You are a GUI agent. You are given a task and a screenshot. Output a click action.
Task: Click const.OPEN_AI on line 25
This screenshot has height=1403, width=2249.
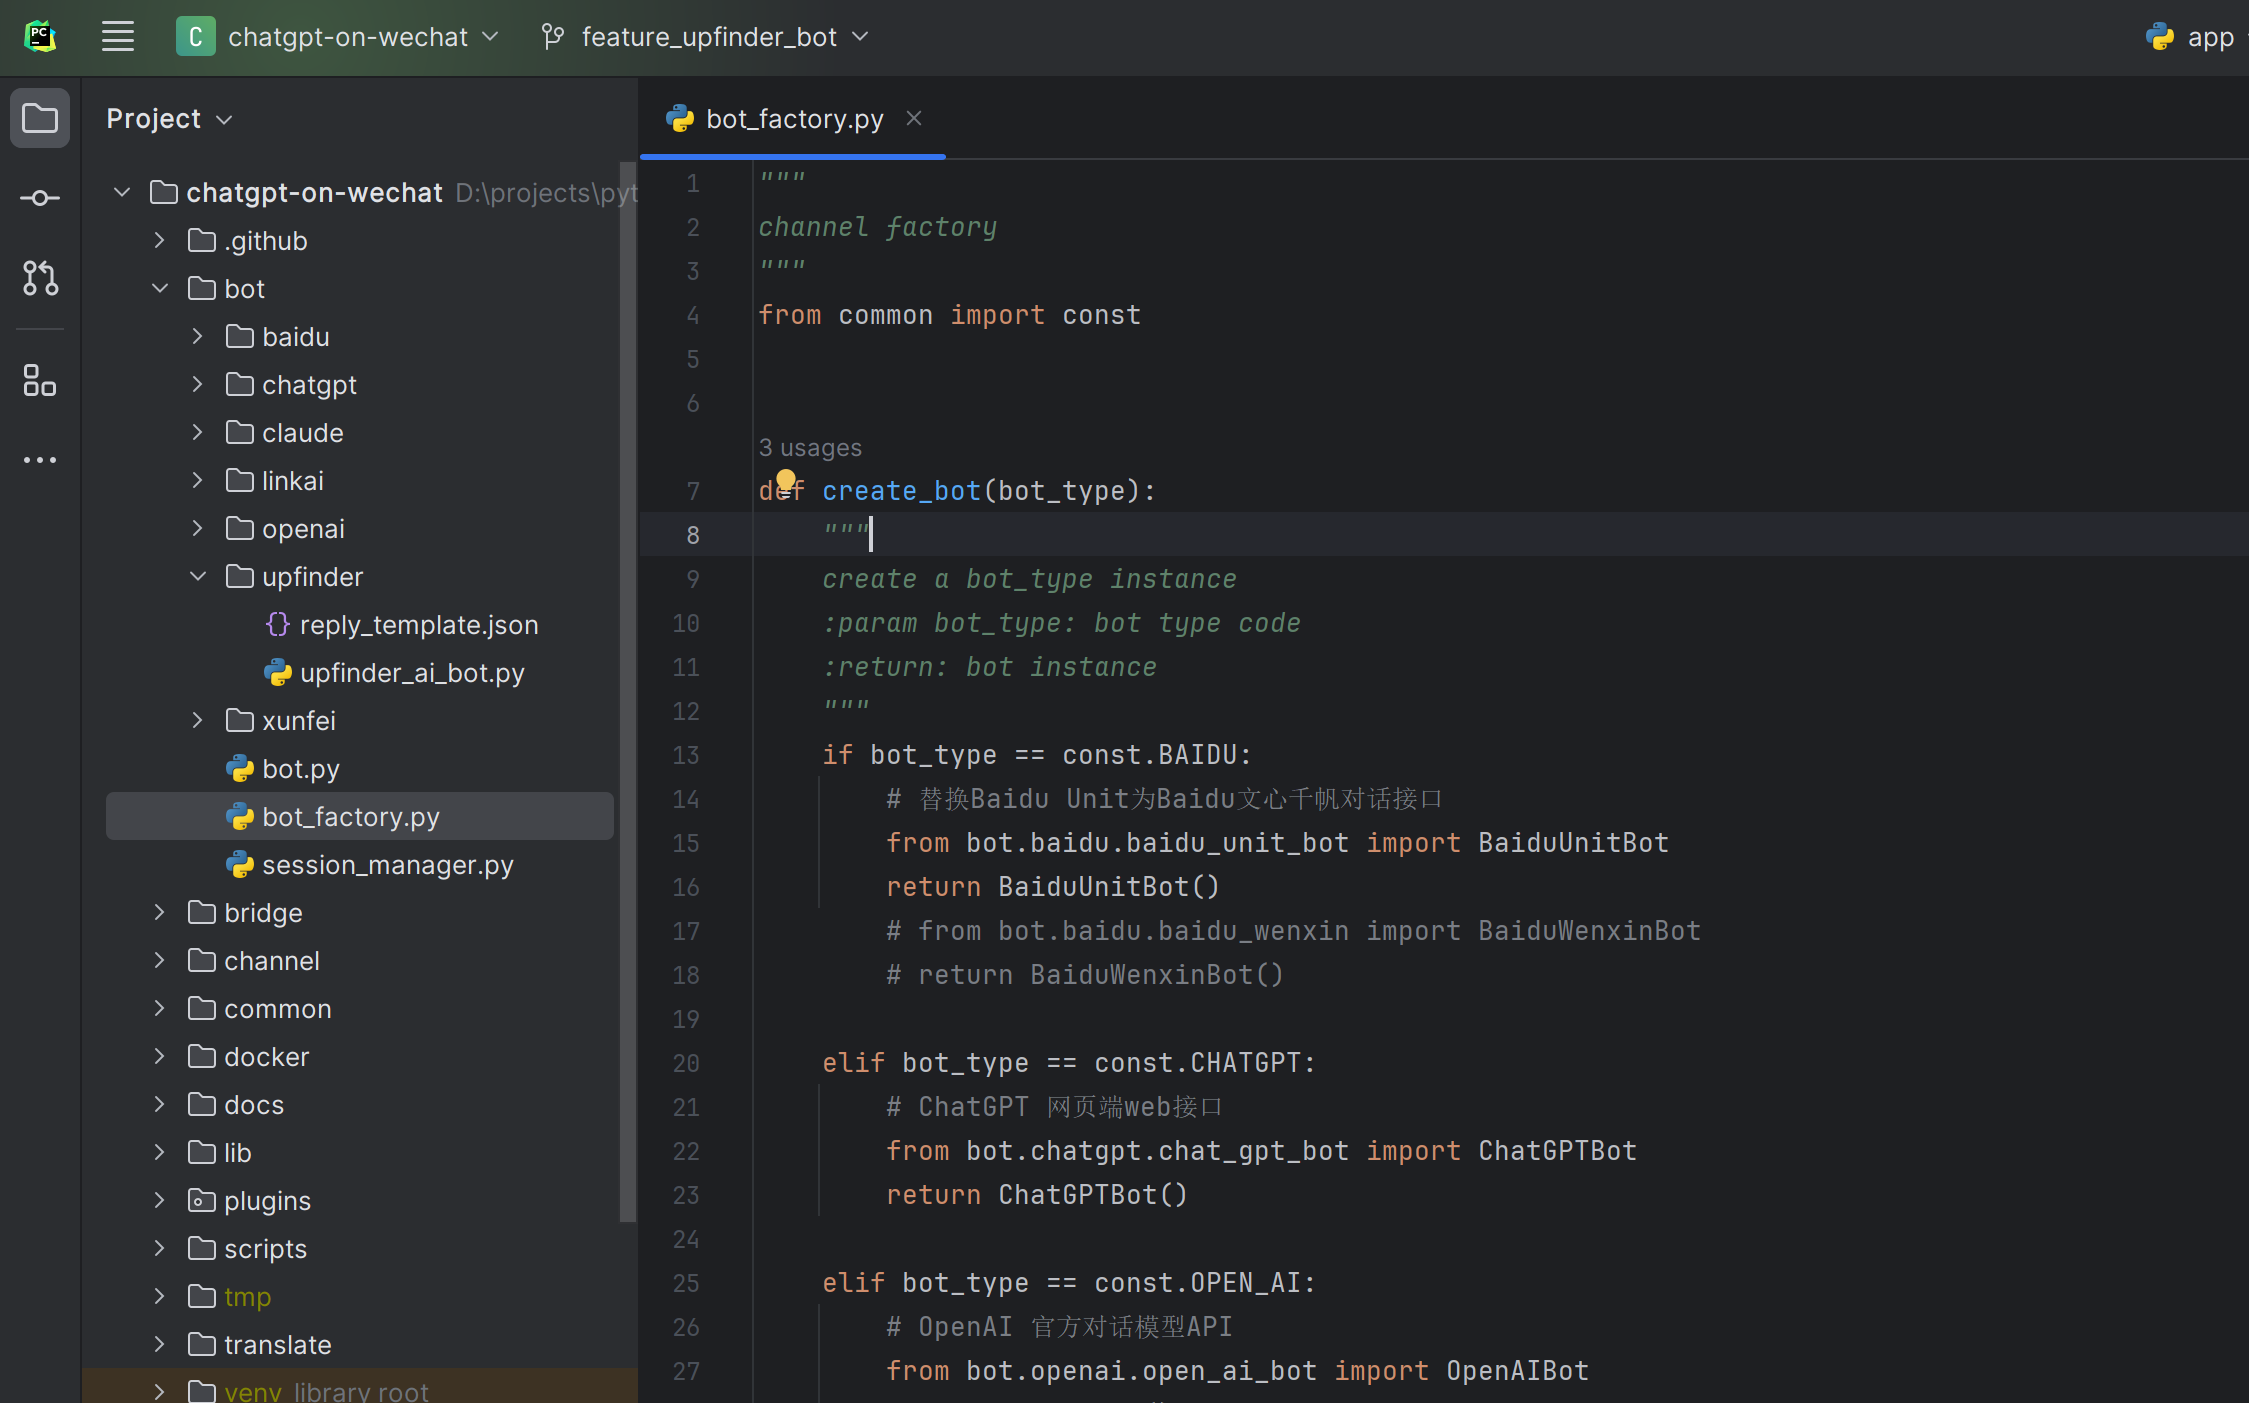coord(1197,1283)
